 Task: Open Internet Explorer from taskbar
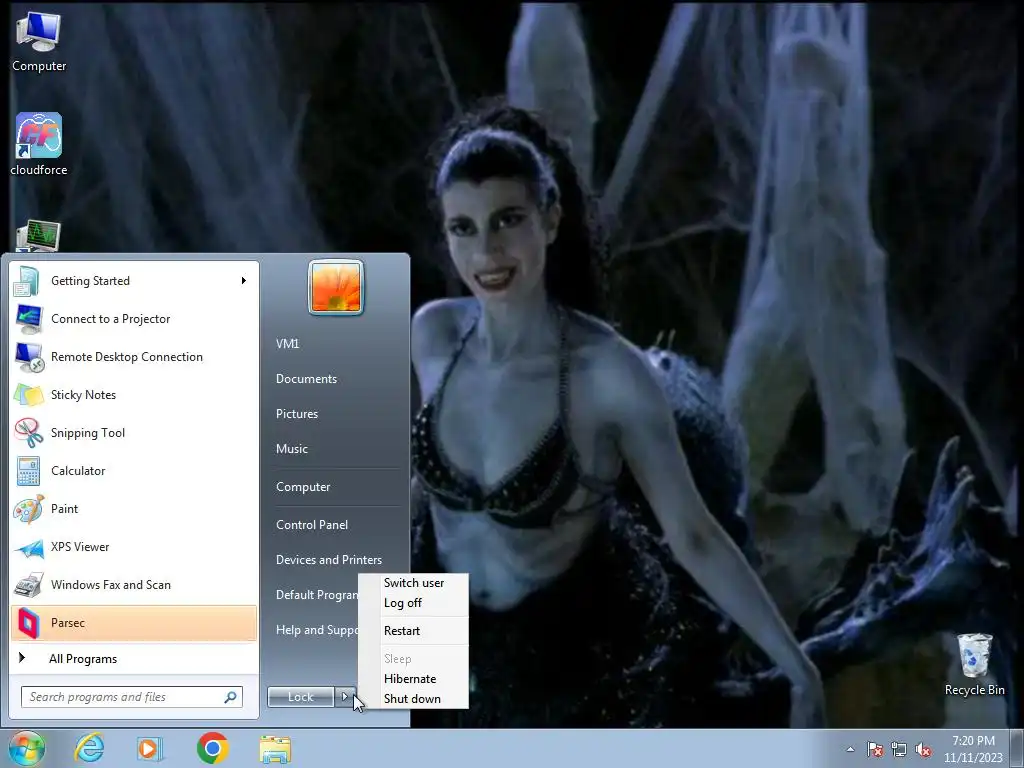(89, 748)
